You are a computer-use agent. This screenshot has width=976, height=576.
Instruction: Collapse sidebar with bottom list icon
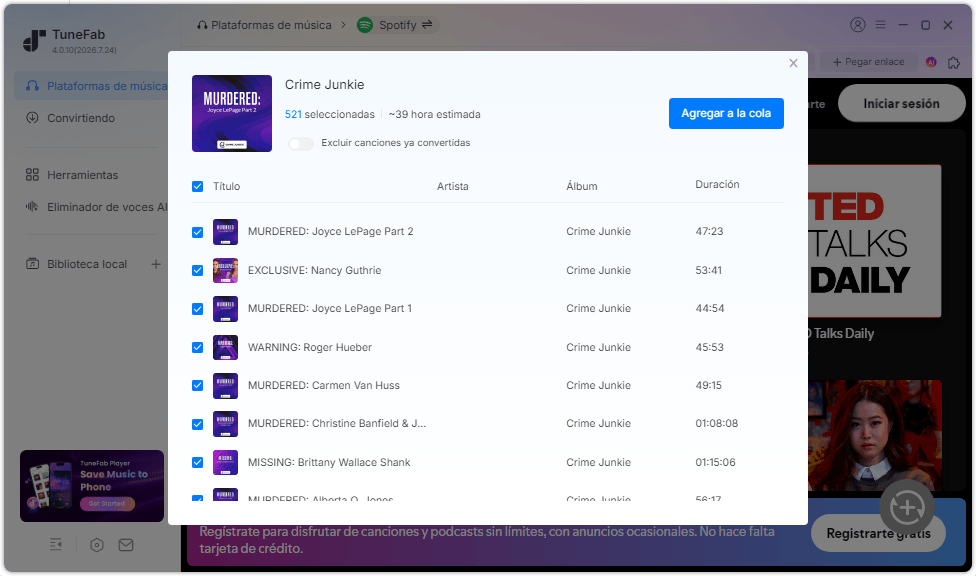click(55, 545)
